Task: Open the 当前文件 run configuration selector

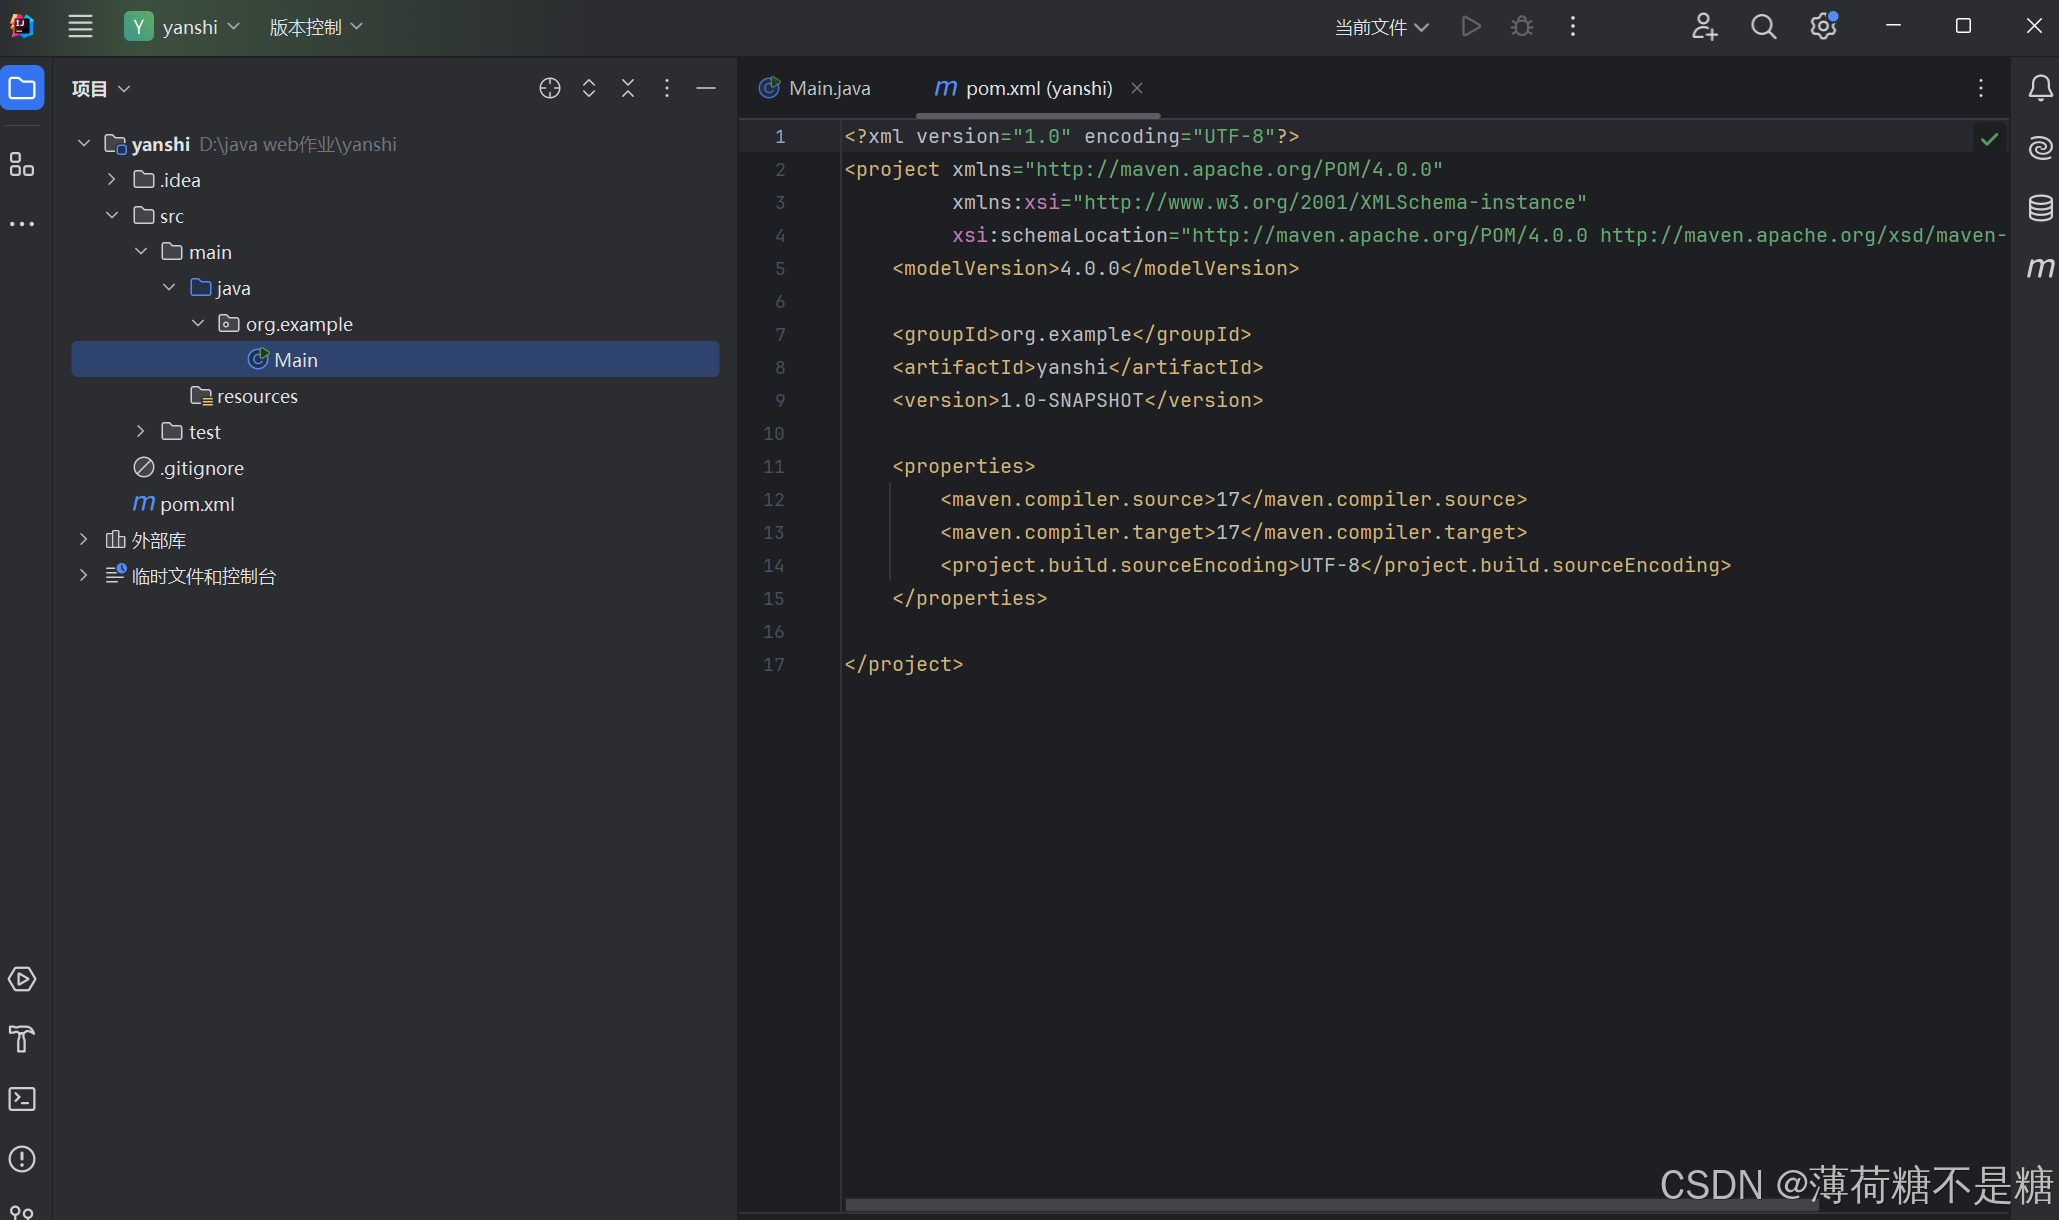Action: point(1381,27)
